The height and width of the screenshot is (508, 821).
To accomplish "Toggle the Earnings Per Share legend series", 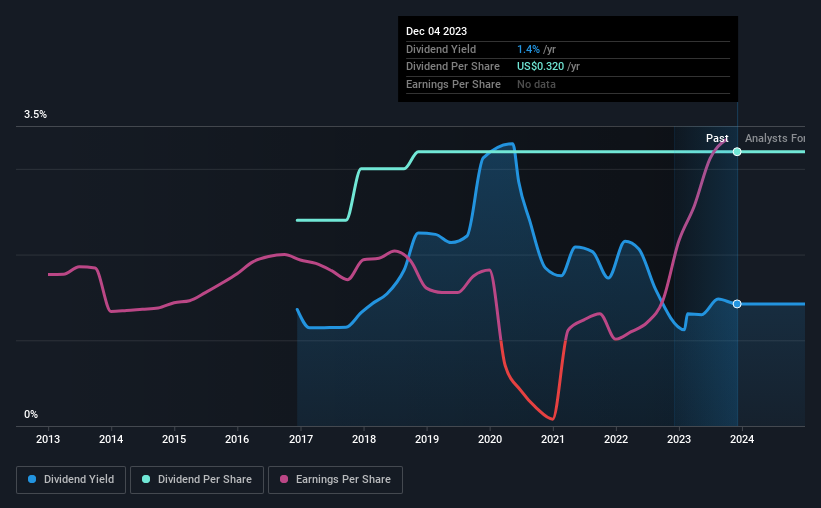I will point(335,480).
